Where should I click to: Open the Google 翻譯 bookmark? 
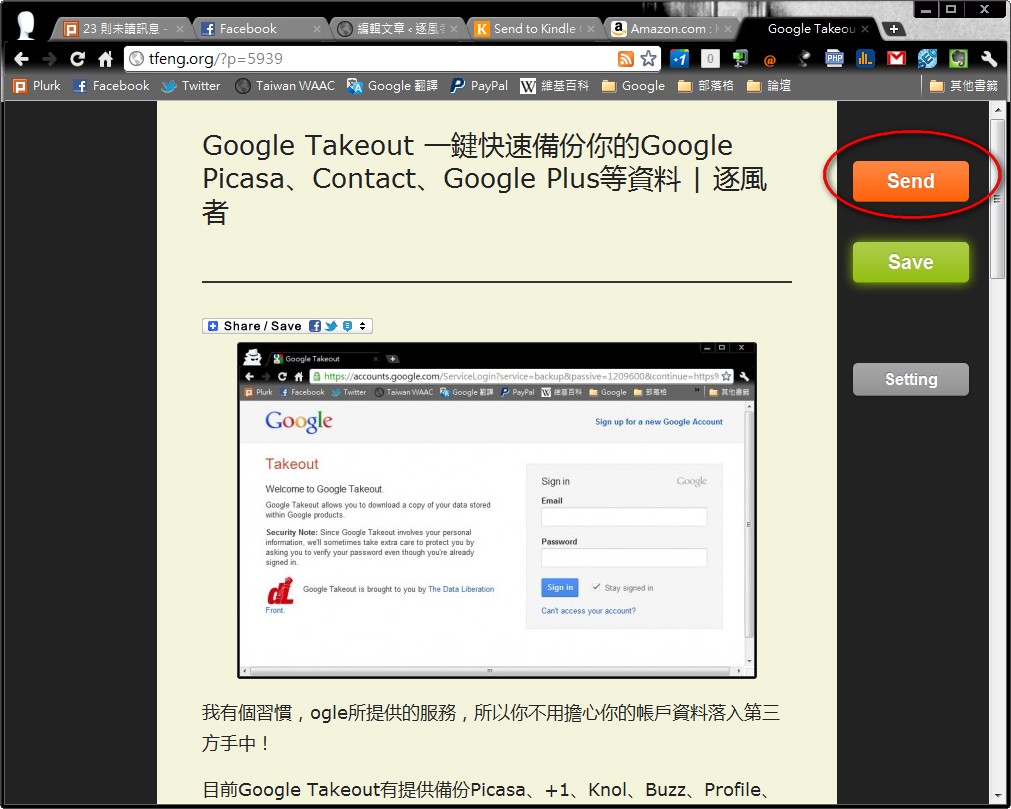pos(392,86)
